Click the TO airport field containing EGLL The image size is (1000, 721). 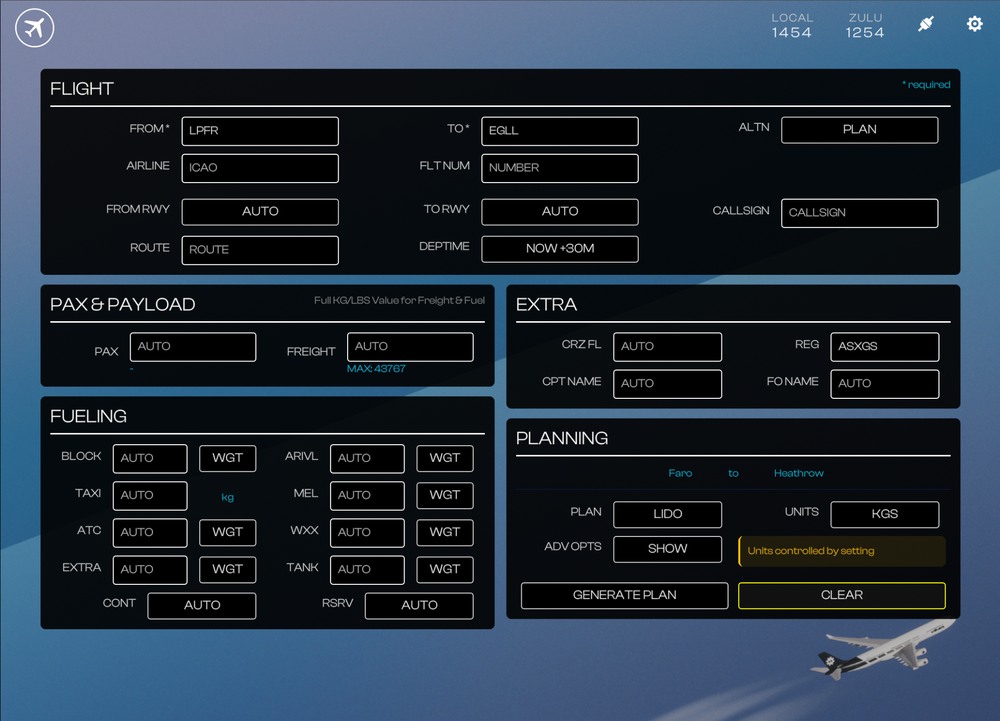point(560,131)
